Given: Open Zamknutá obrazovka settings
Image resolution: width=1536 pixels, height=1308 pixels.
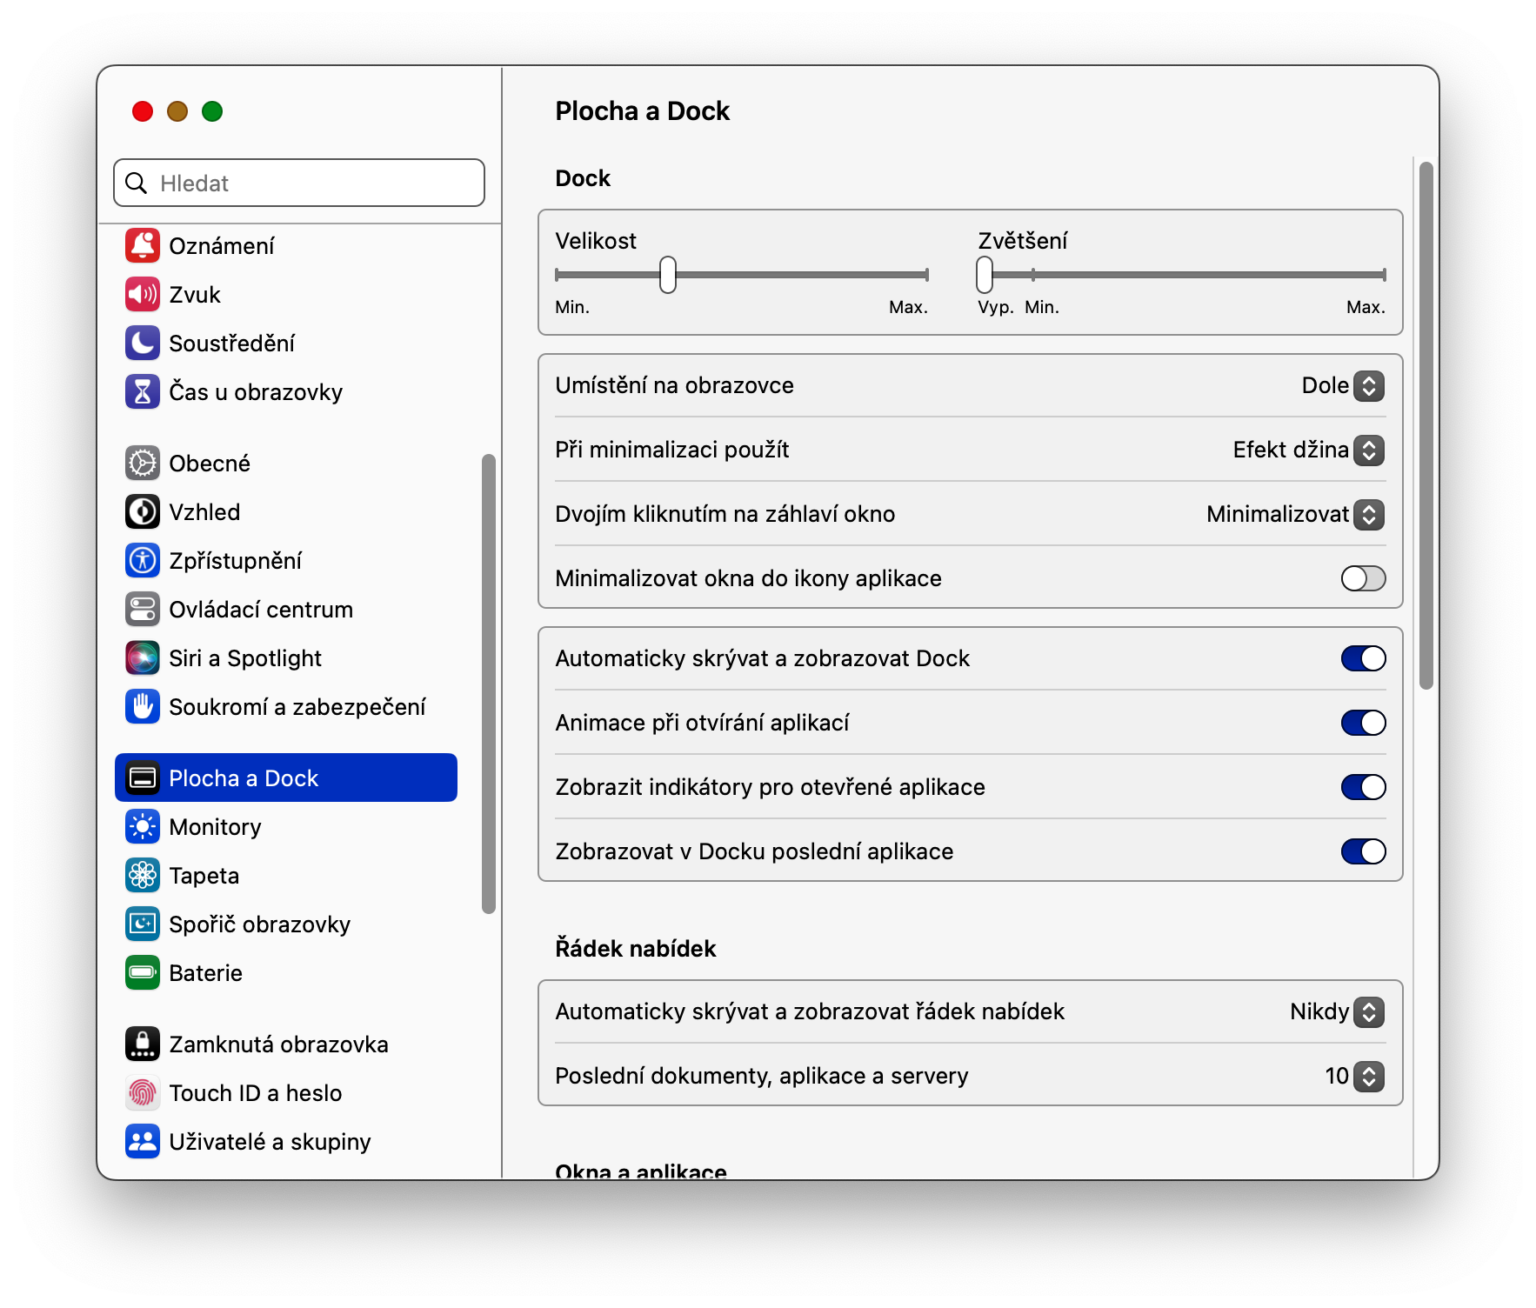Looking at the screenshot, I should pyautogui.click(x=278, y=1044).
